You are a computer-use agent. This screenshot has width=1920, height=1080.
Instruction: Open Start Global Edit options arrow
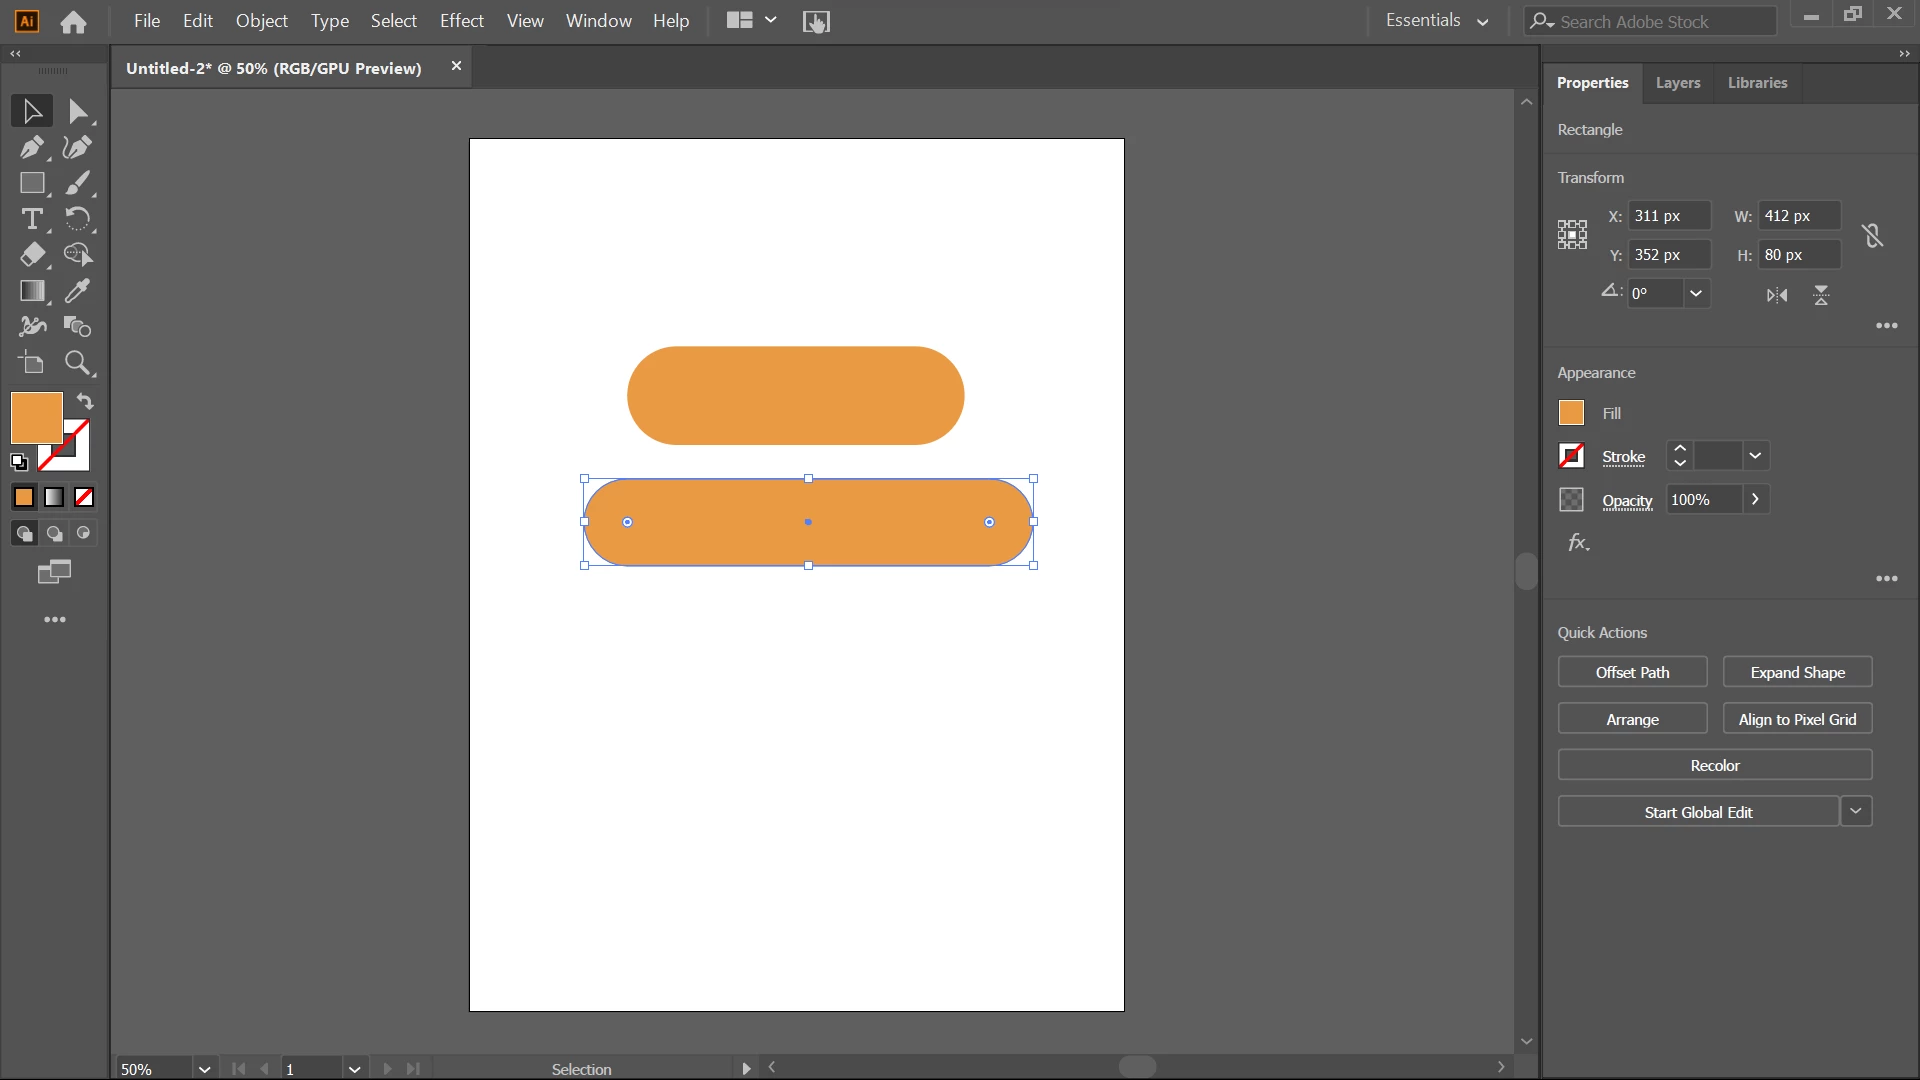[1856, 811]
